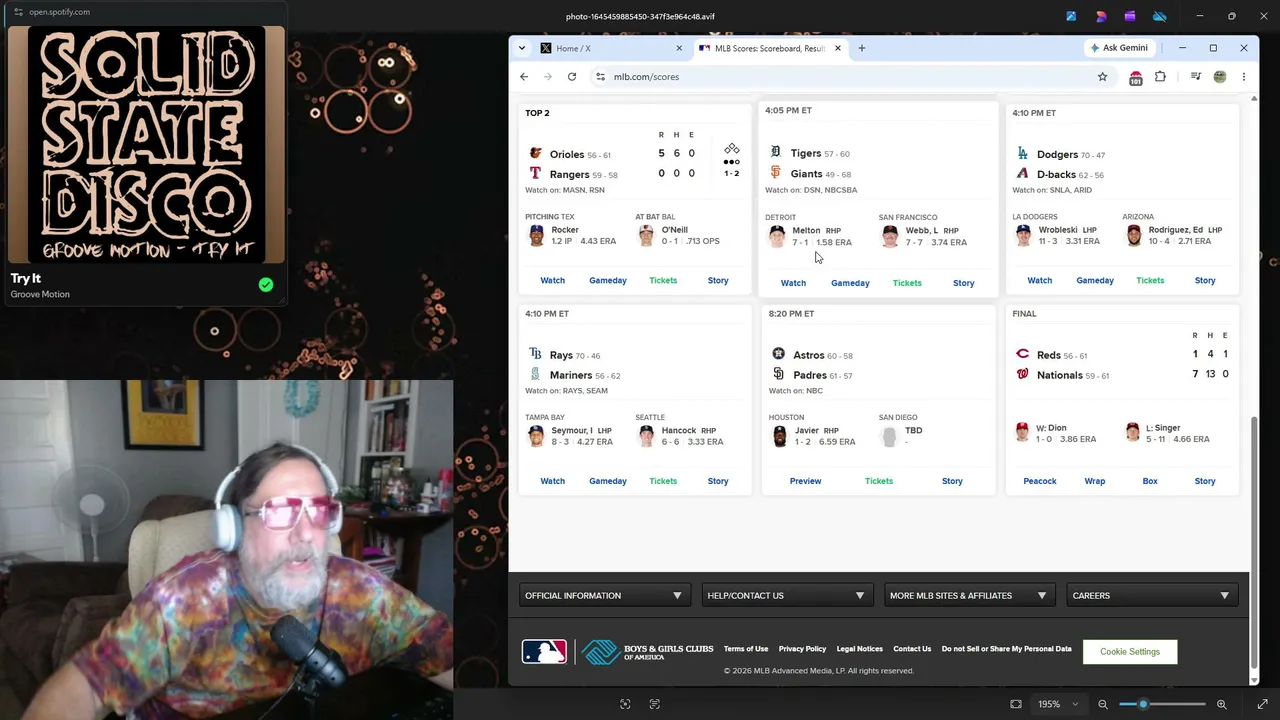Expand More MLB Sites & Affiliates section

[x=968, y=596]
